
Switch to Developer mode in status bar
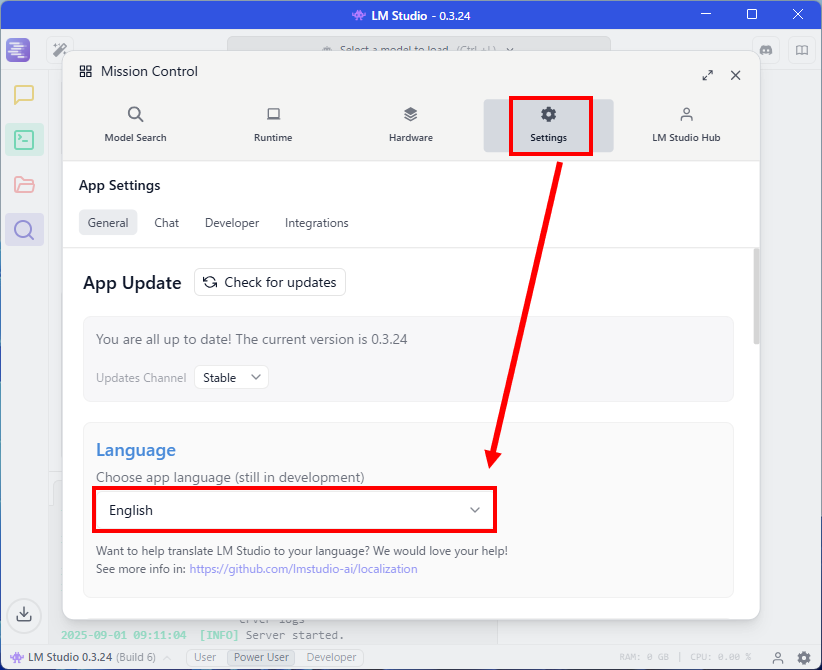click(x=331, y=657)
